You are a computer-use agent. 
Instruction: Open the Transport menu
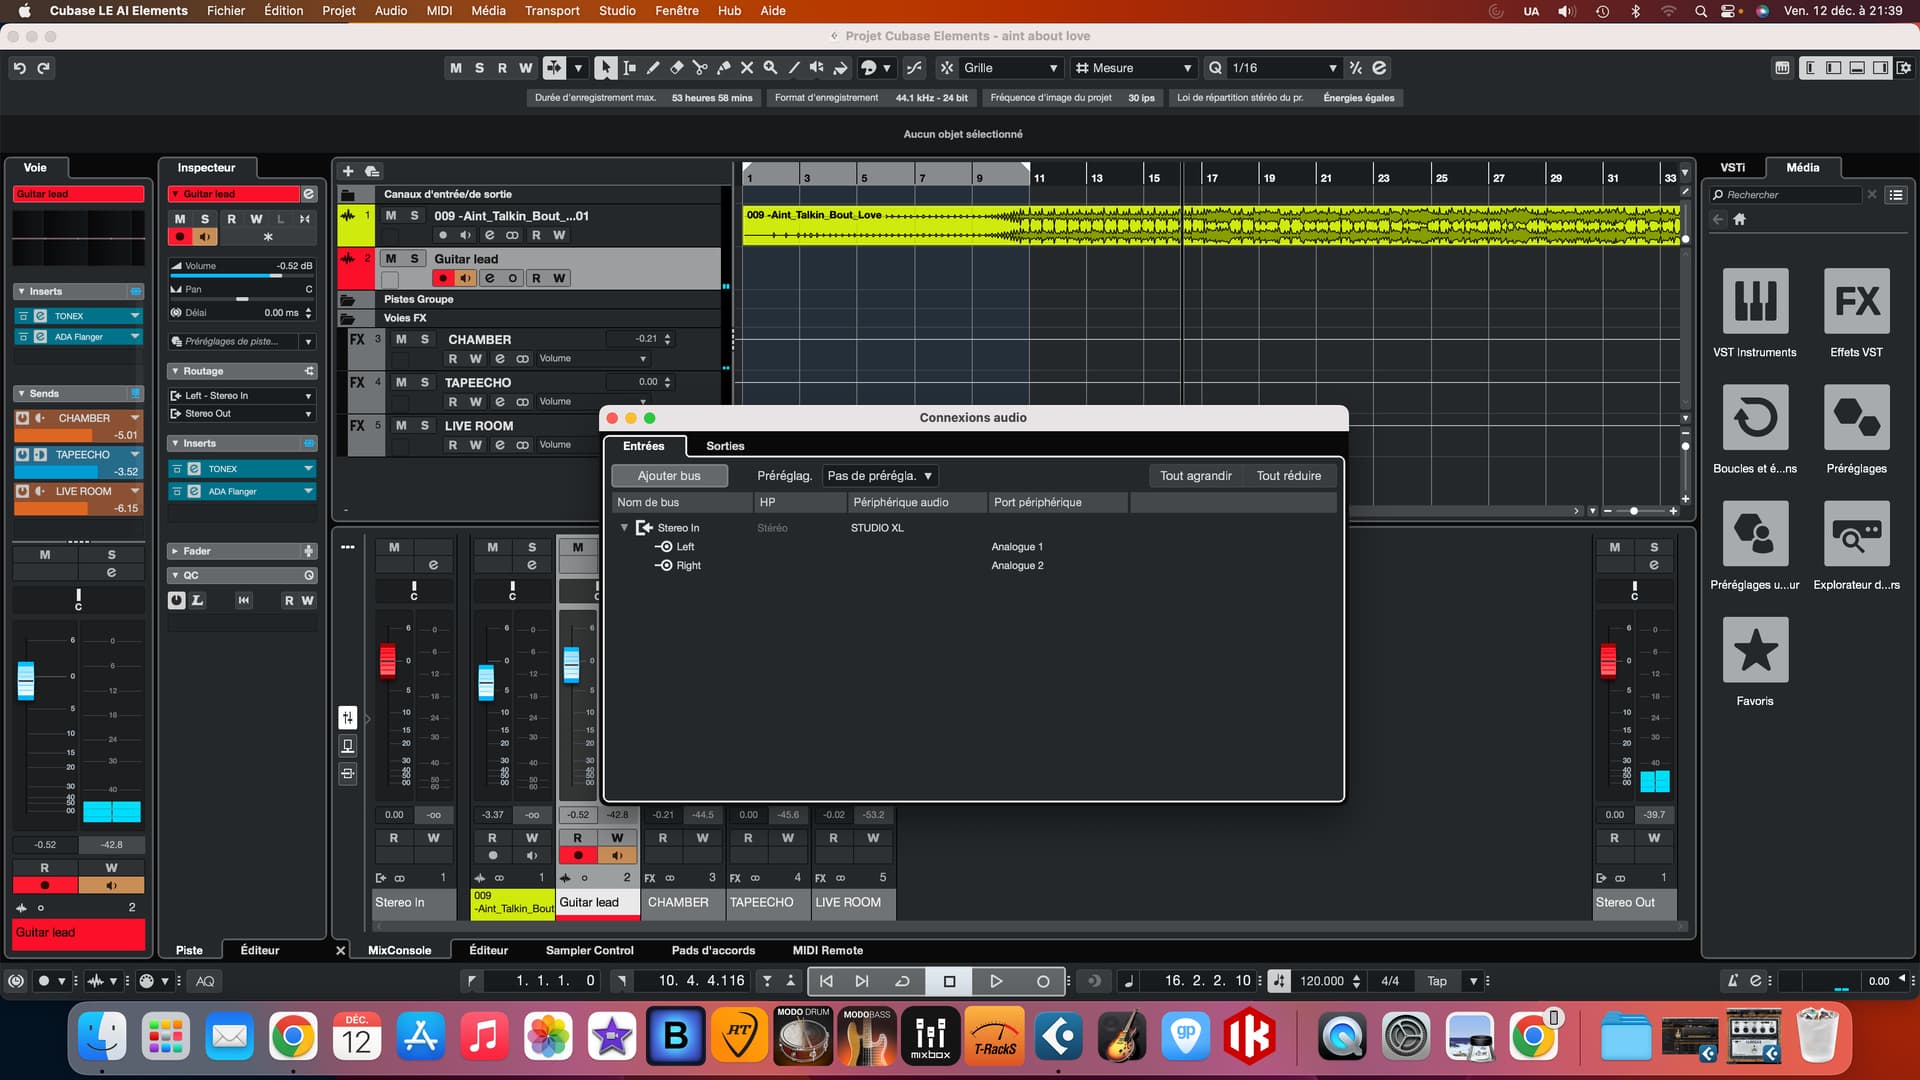552,11
